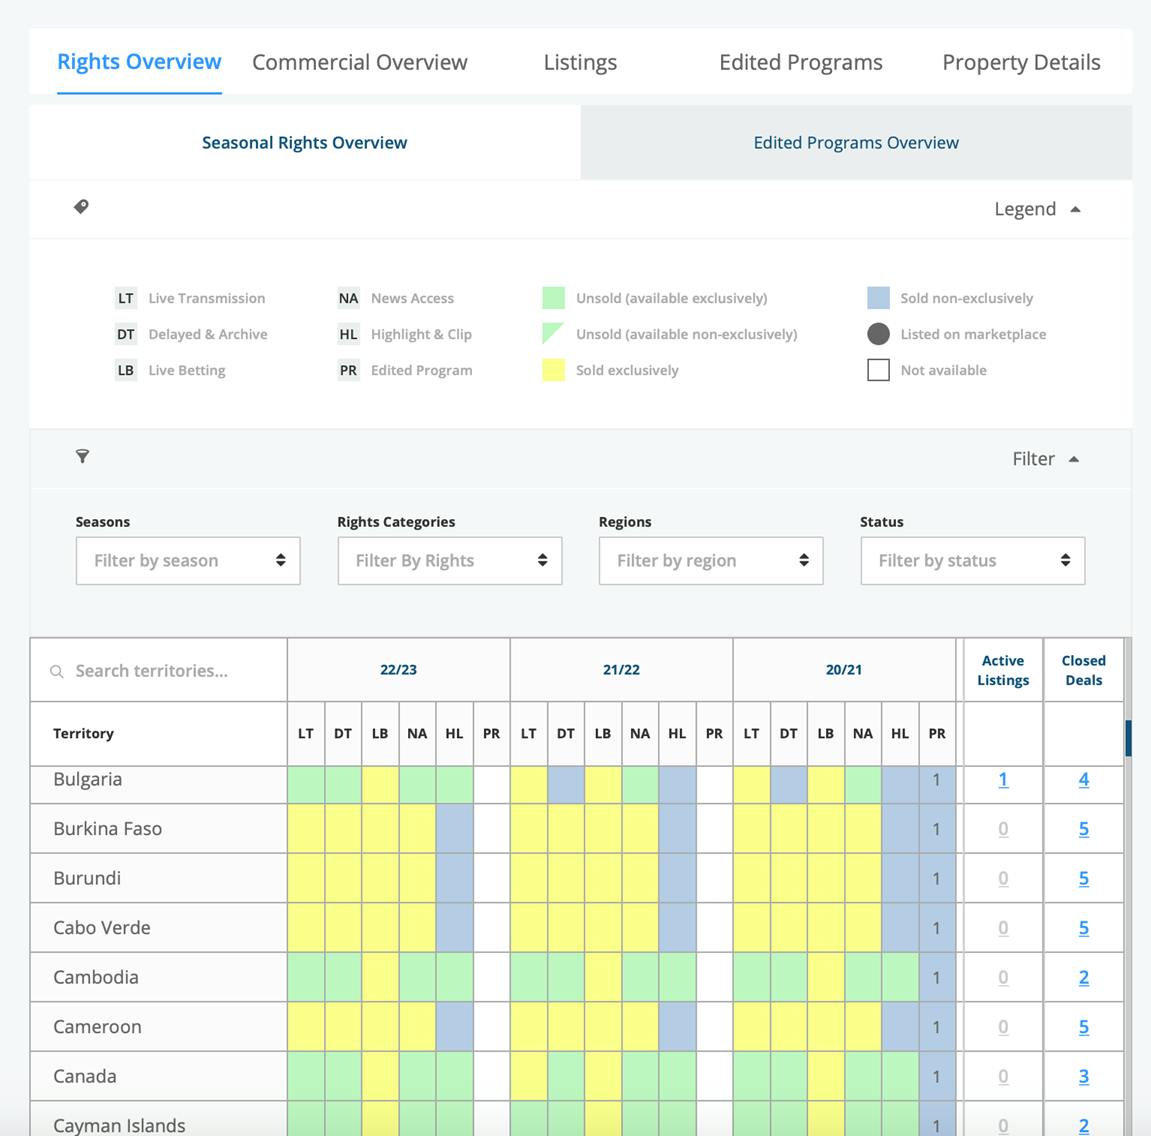The width and height of the screenshot is (1151, 1136).
Task: Open the Filter By Rights dropdown
Action: coord(450,561)
